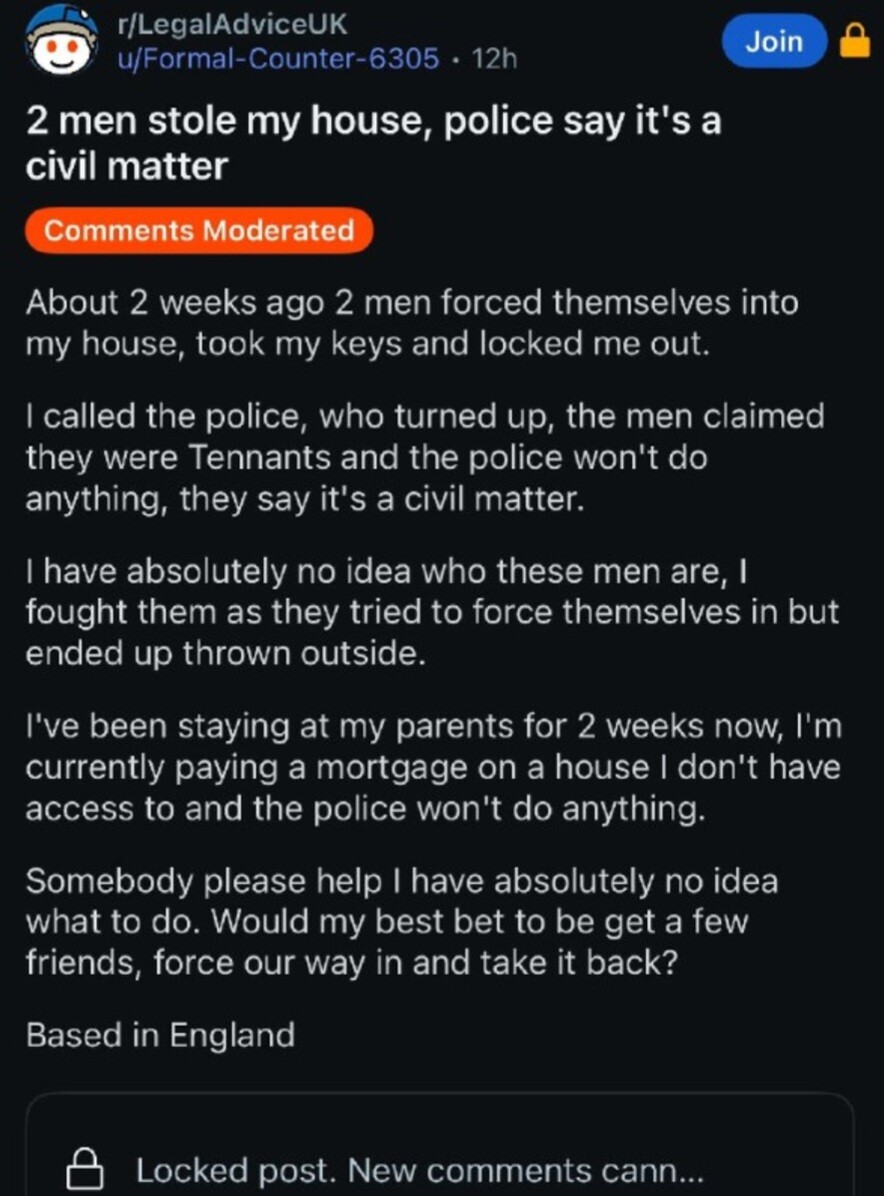Screen dimensions: 884x1196
Task: Click the padlock icon before "Locked post"
Action: point(88,1169)
